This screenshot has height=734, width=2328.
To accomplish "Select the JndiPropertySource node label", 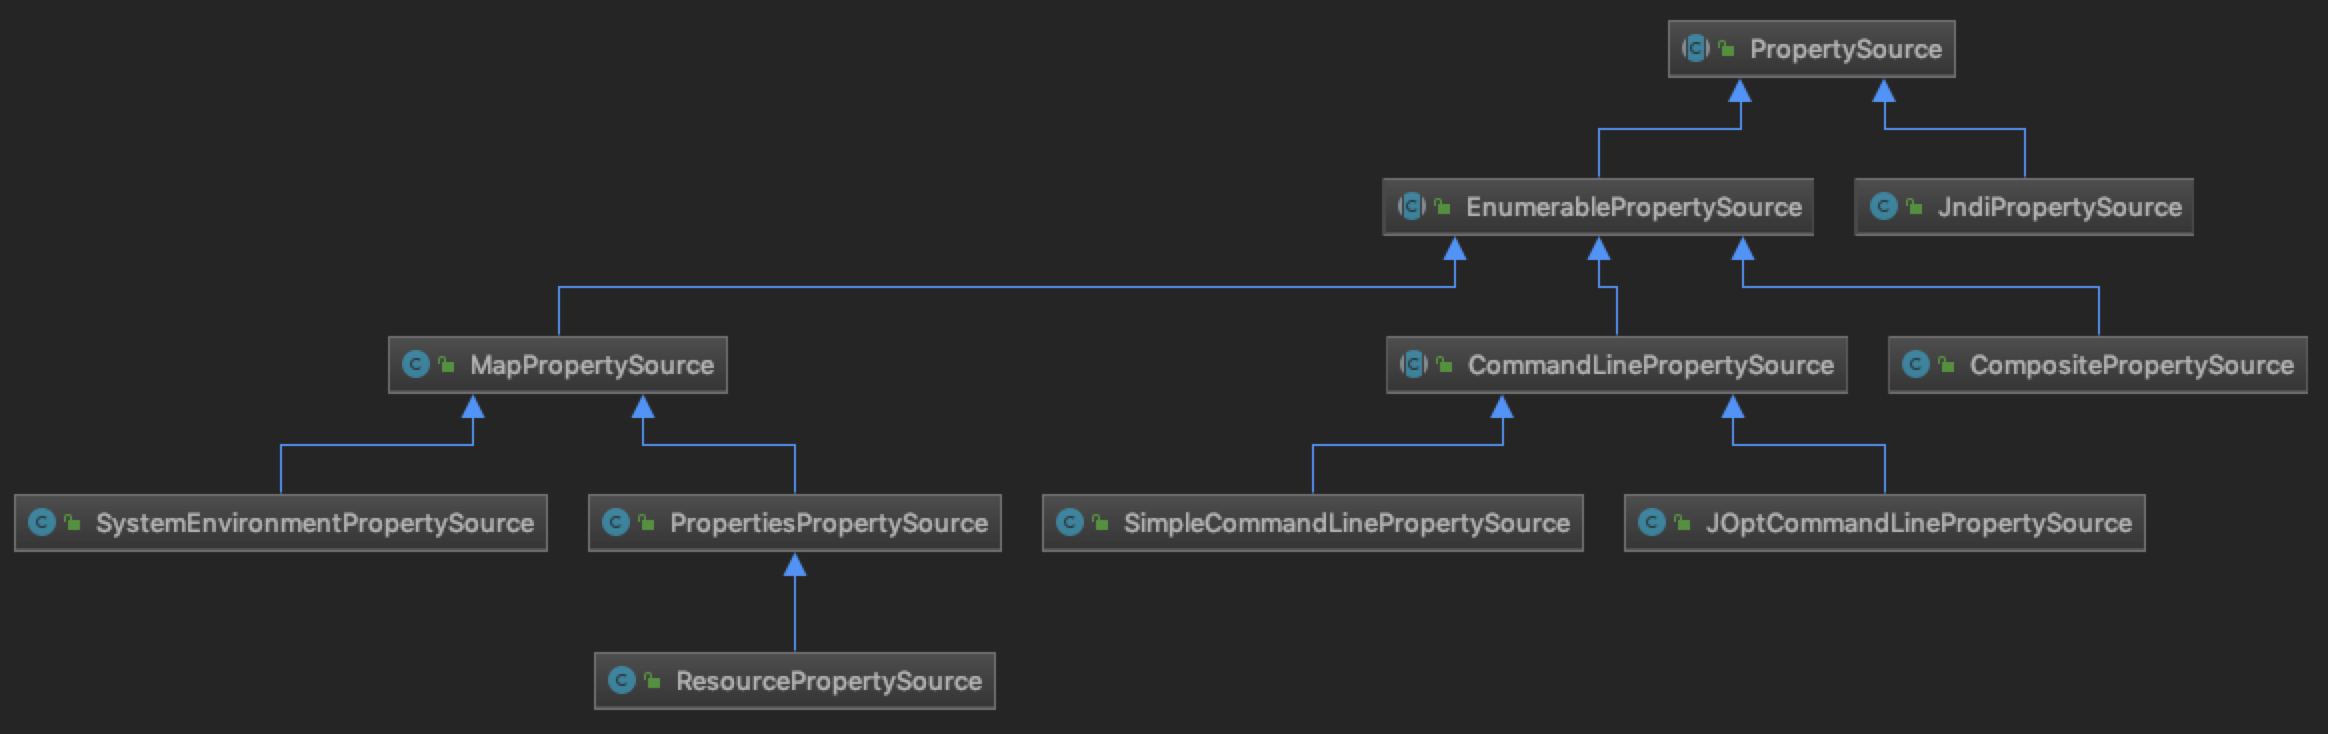I will pos(2060,207).
